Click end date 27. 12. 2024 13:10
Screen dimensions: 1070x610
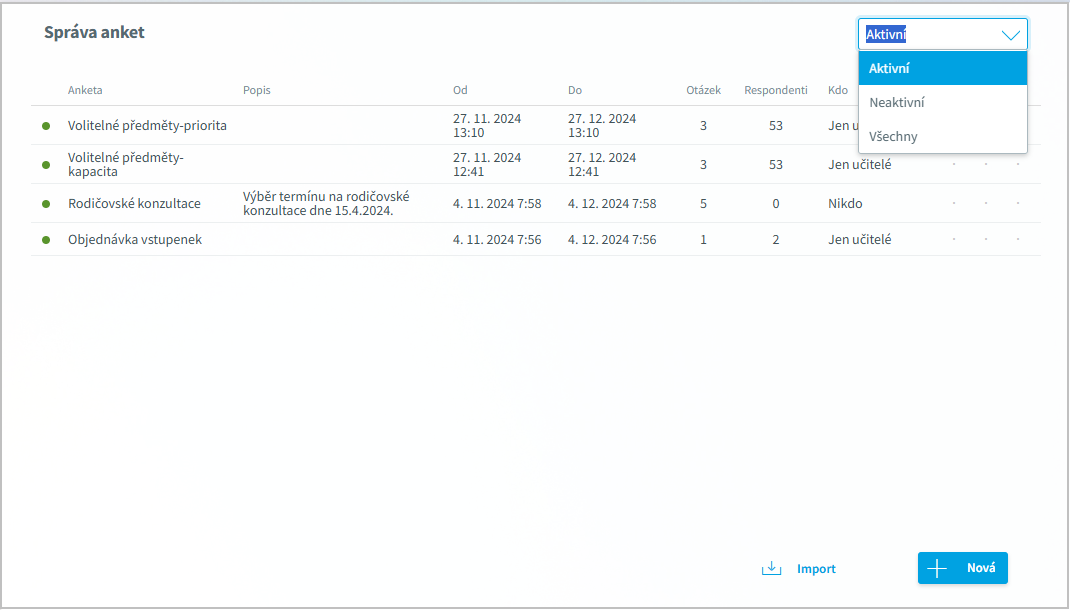pyautogui.click(x=602, y=126)
